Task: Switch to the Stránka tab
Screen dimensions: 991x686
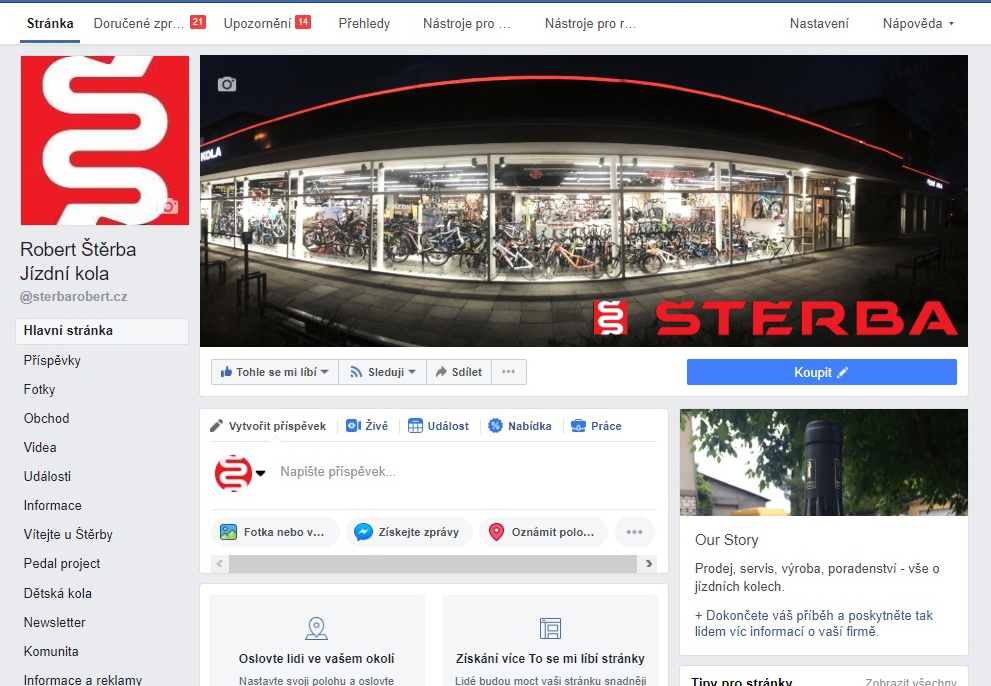Action: point(50,23)
